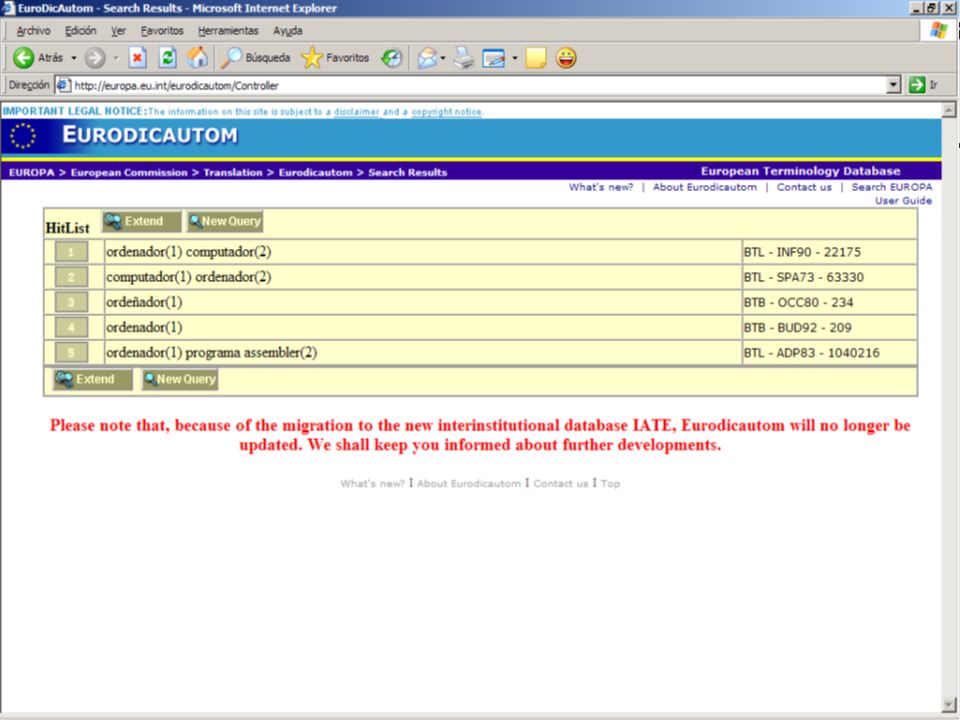The height and width of the screenshot is (720, 960).
Task: Go to EUROPA breadcrumb link
Action: point(32,173)
